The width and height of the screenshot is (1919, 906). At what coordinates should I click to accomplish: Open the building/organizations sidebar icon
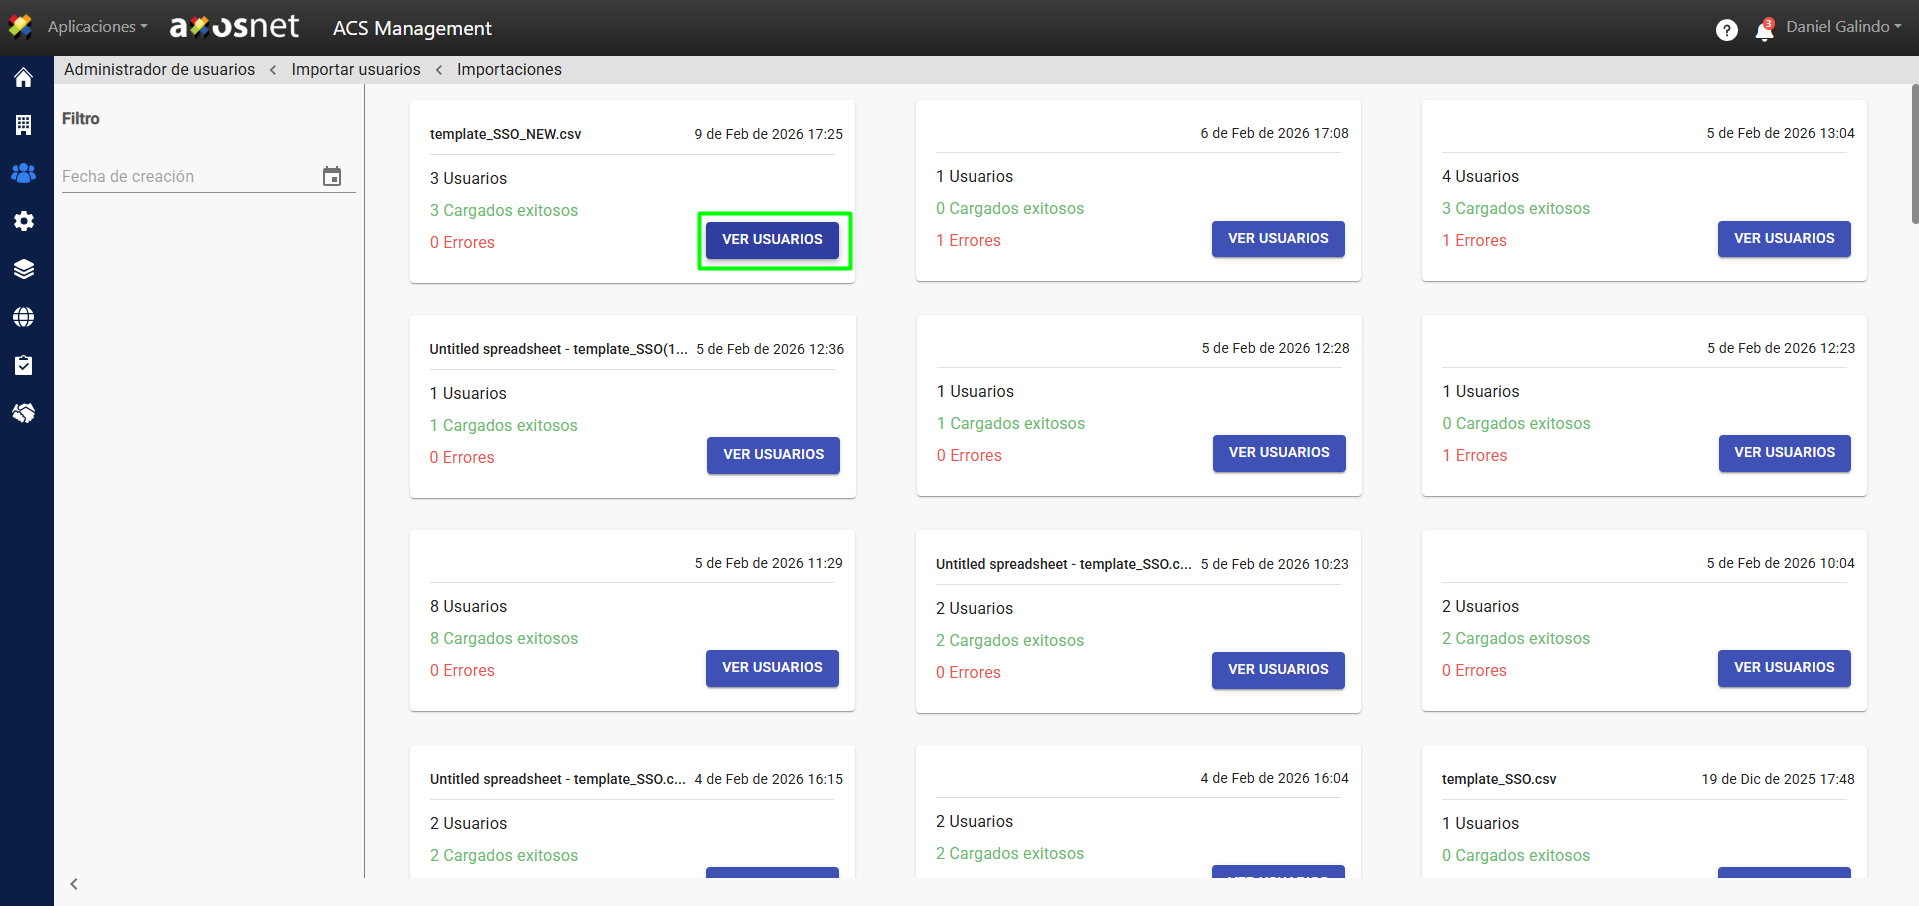pyautogui.click(x=24, y=125)
